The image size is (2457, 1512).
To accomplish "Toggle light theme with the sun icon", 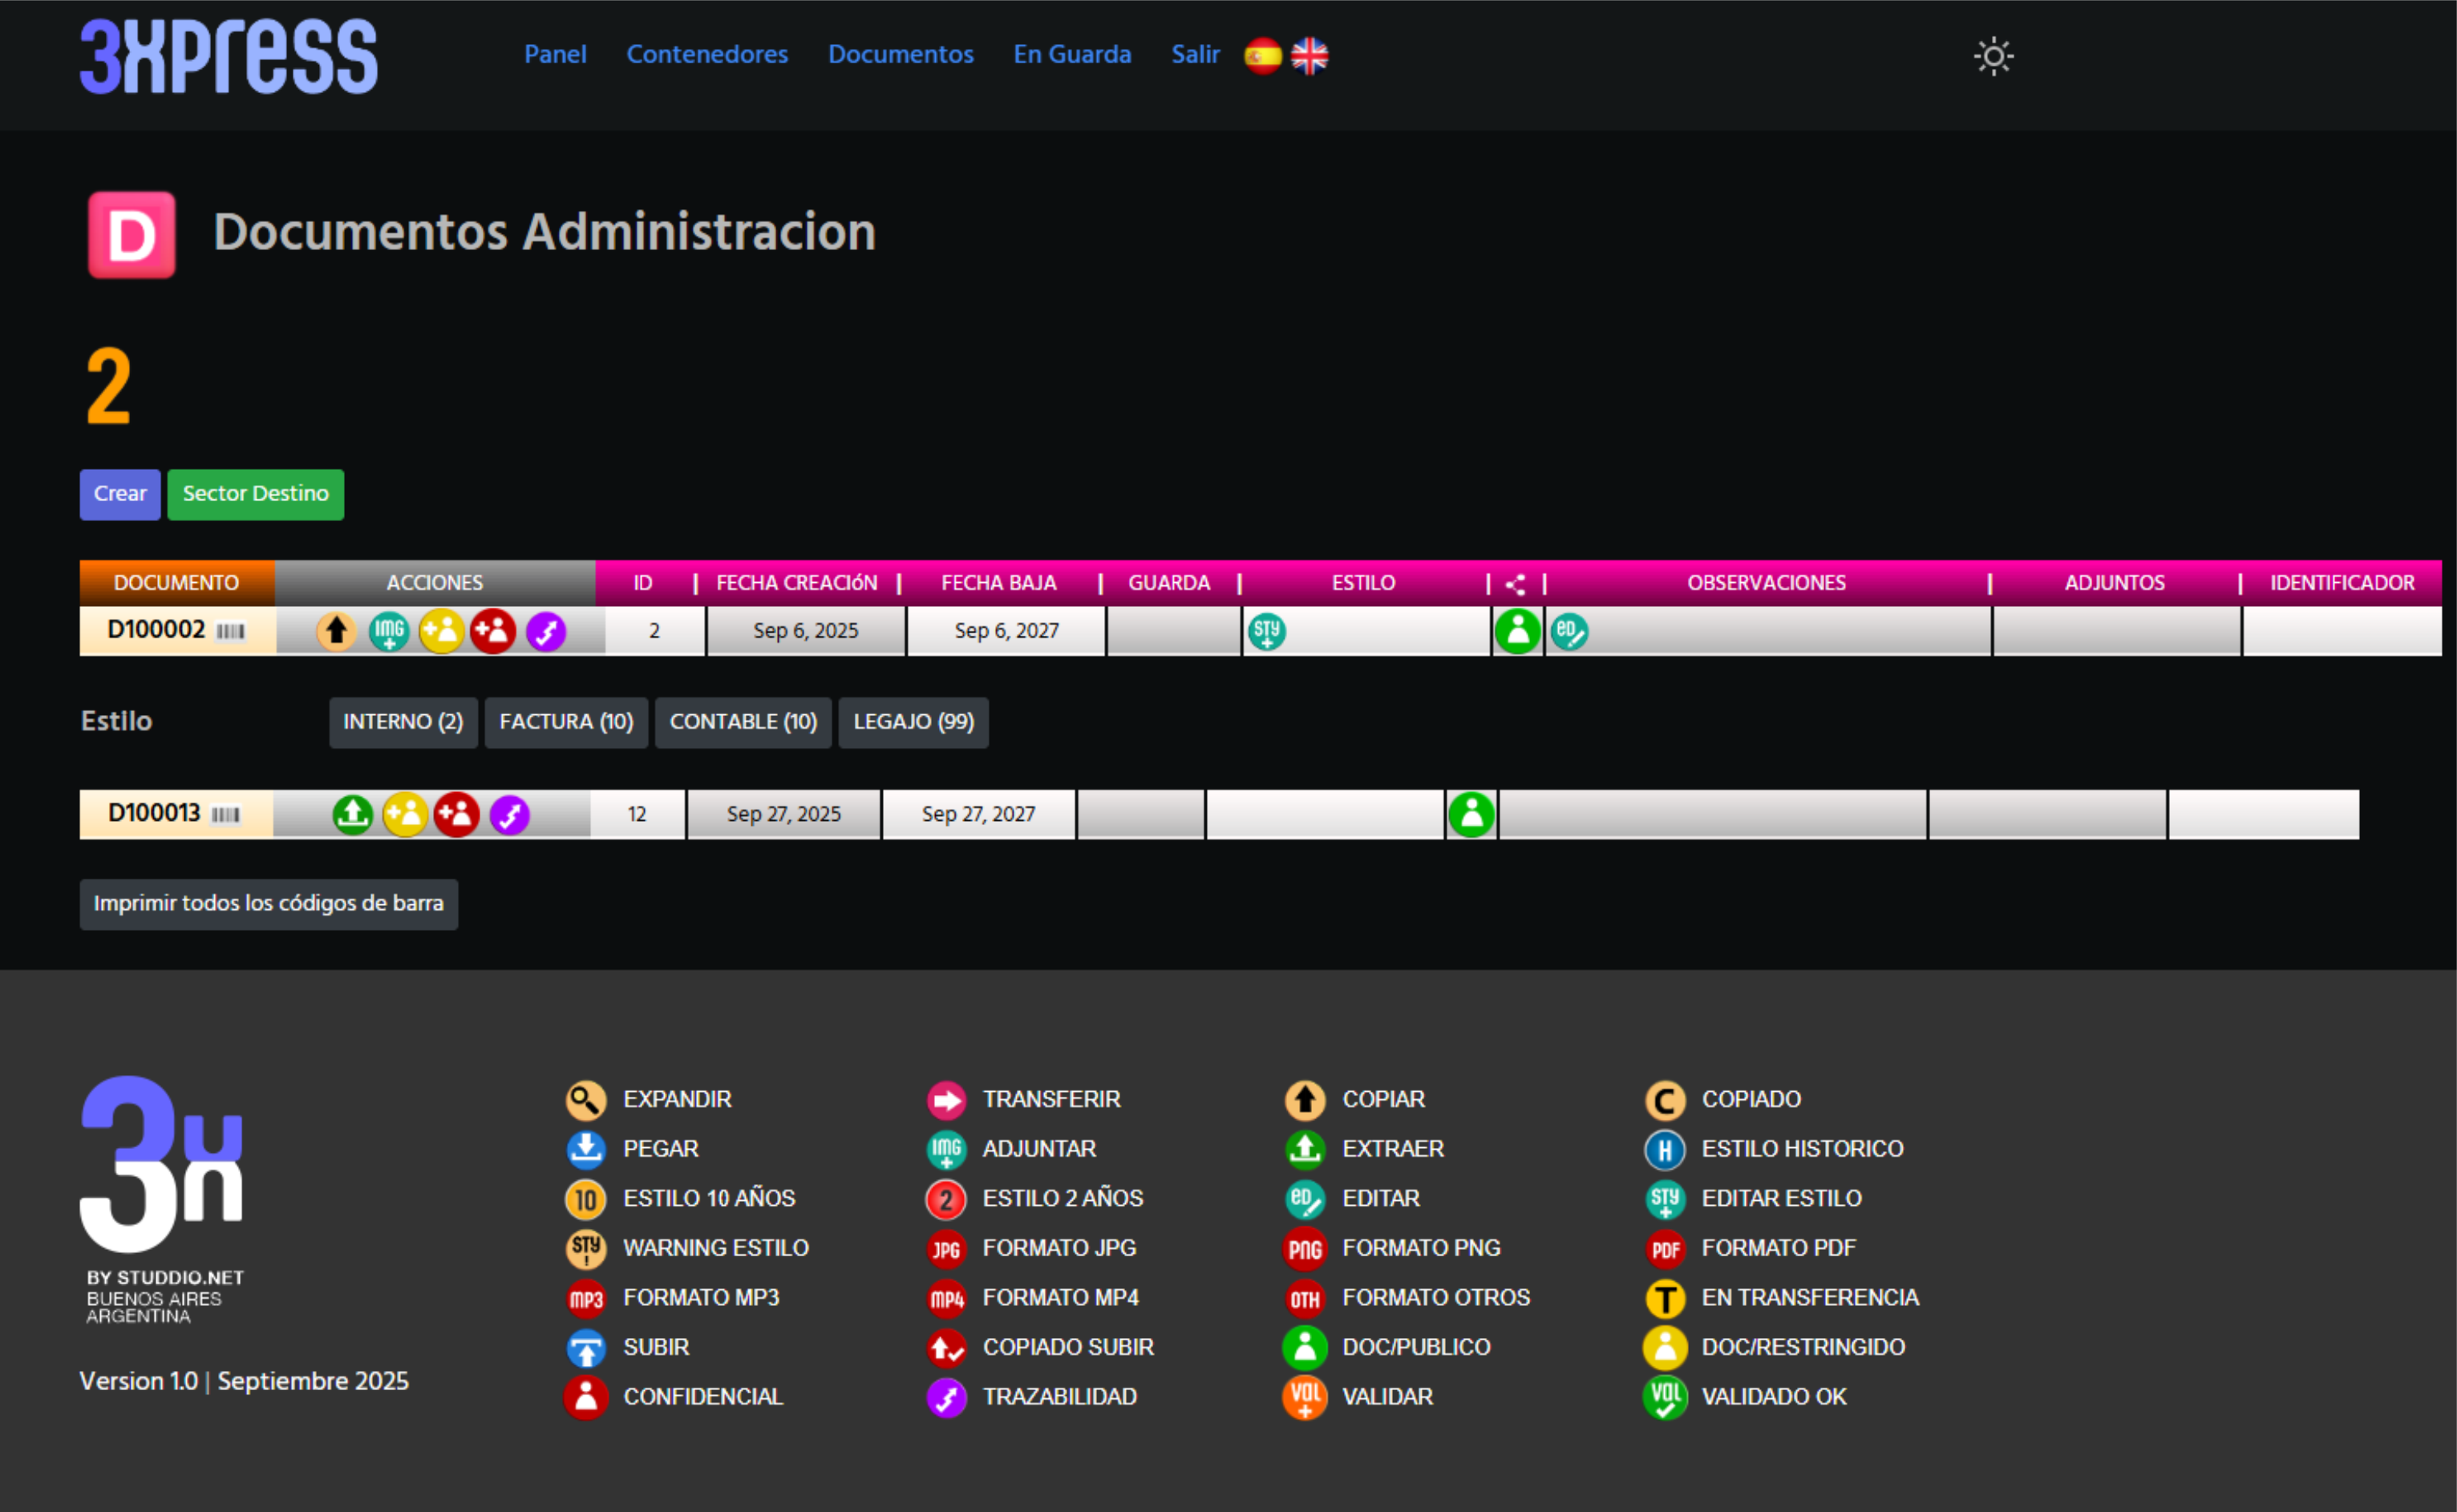I will tap(1993, 56).
